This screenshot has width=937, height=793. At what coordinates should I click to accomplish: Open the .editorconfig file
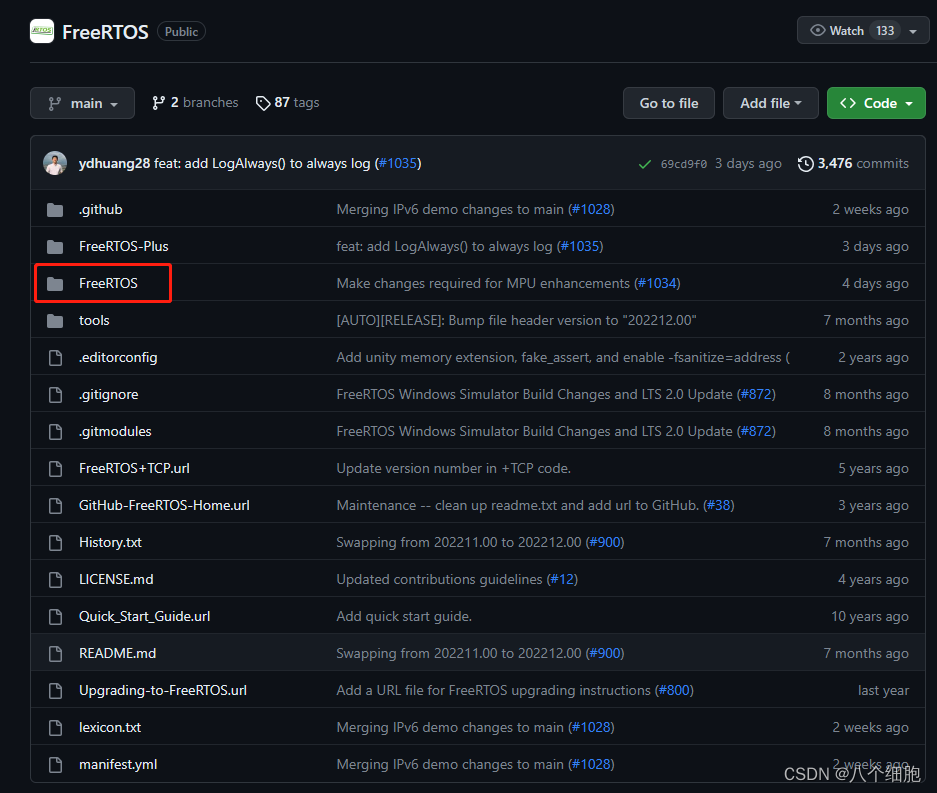point(118,358)
